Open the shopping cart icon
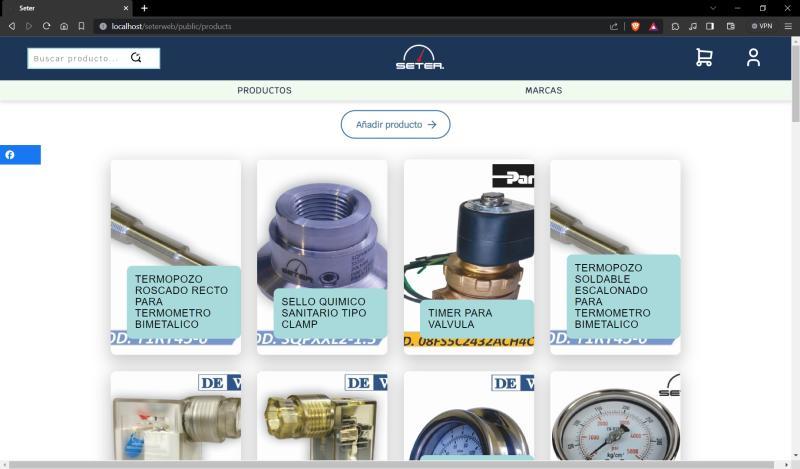 704,57
